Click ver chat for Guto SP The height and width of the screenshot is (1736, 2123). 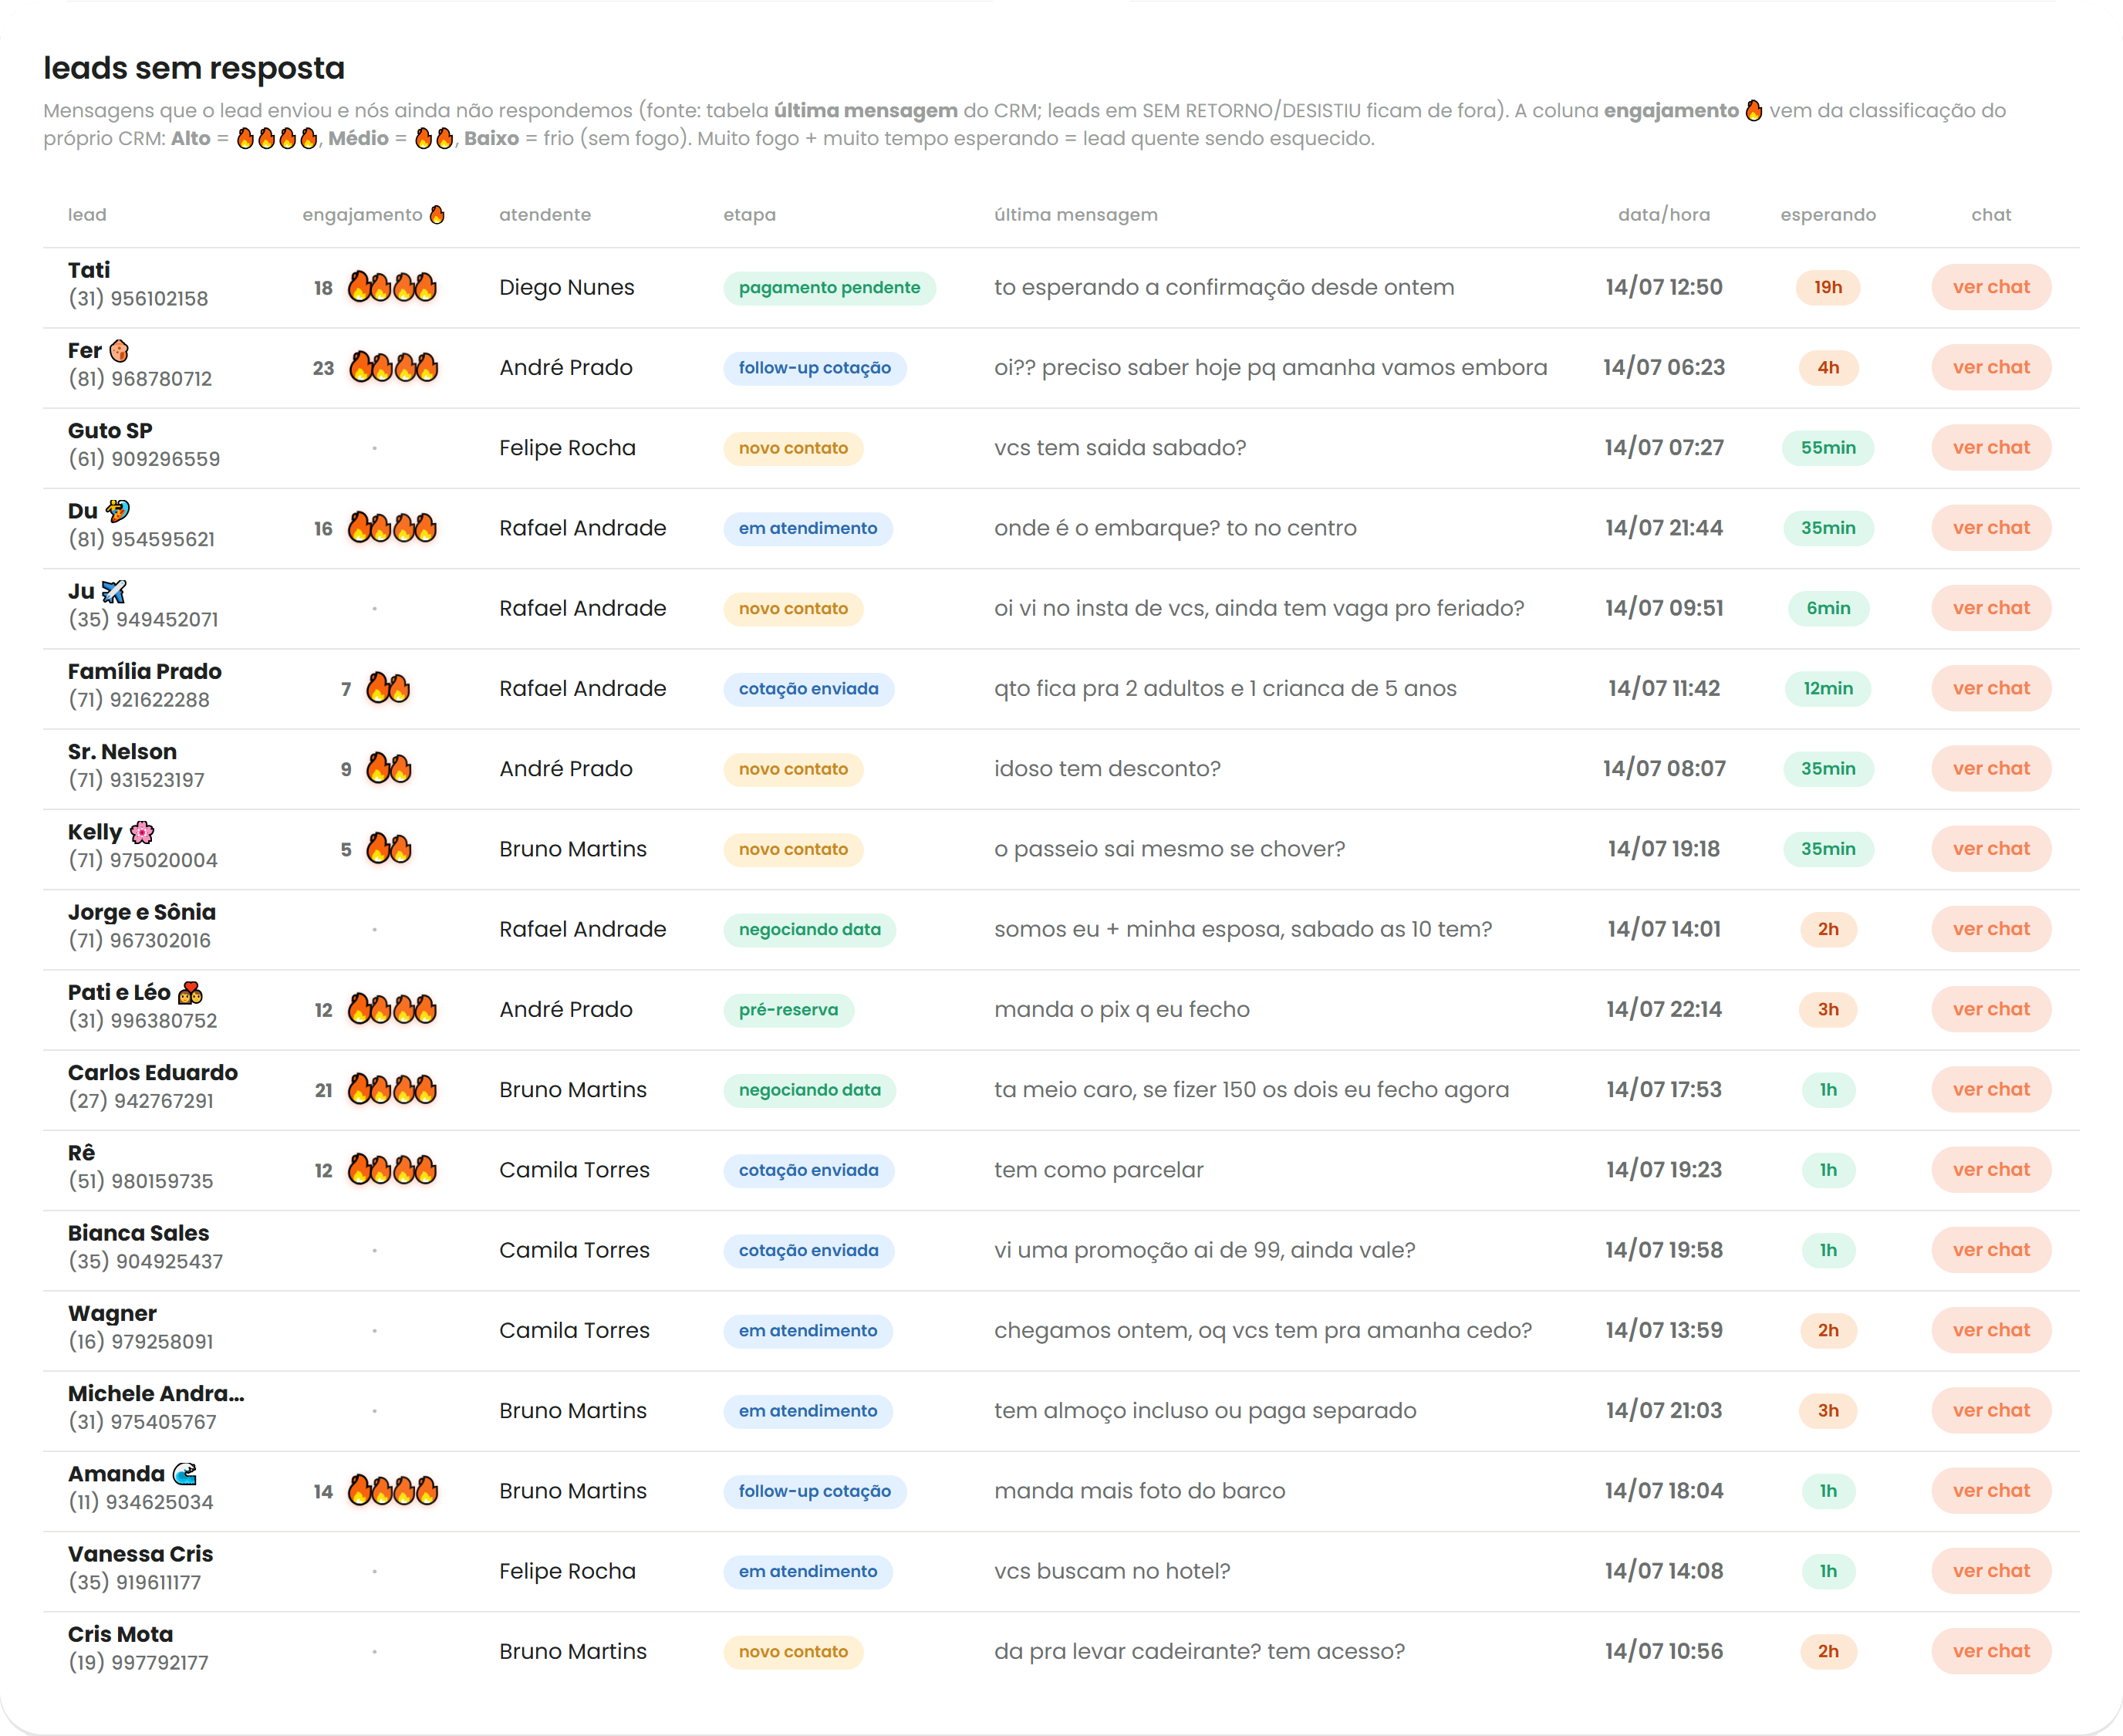(x=1990, y=447)
